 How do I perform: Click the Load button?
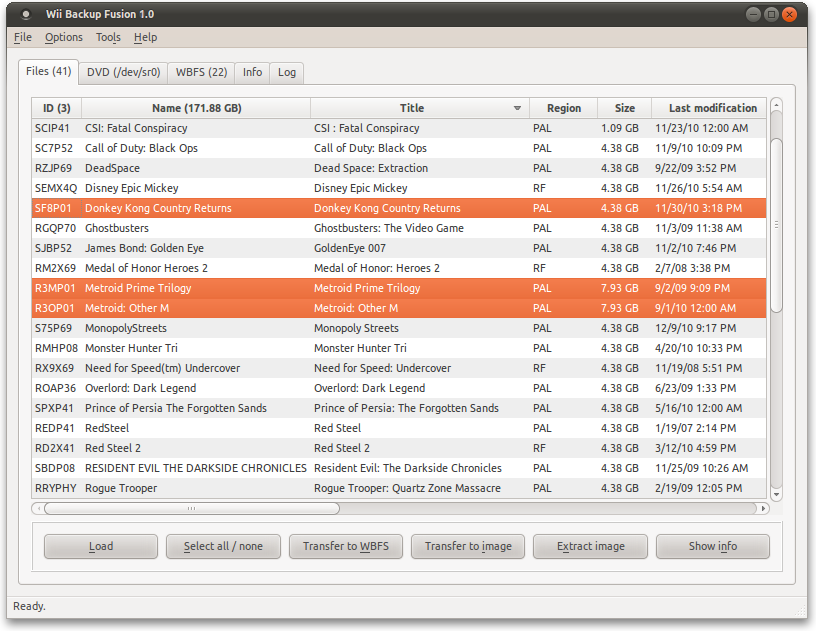tap(101, 546)
